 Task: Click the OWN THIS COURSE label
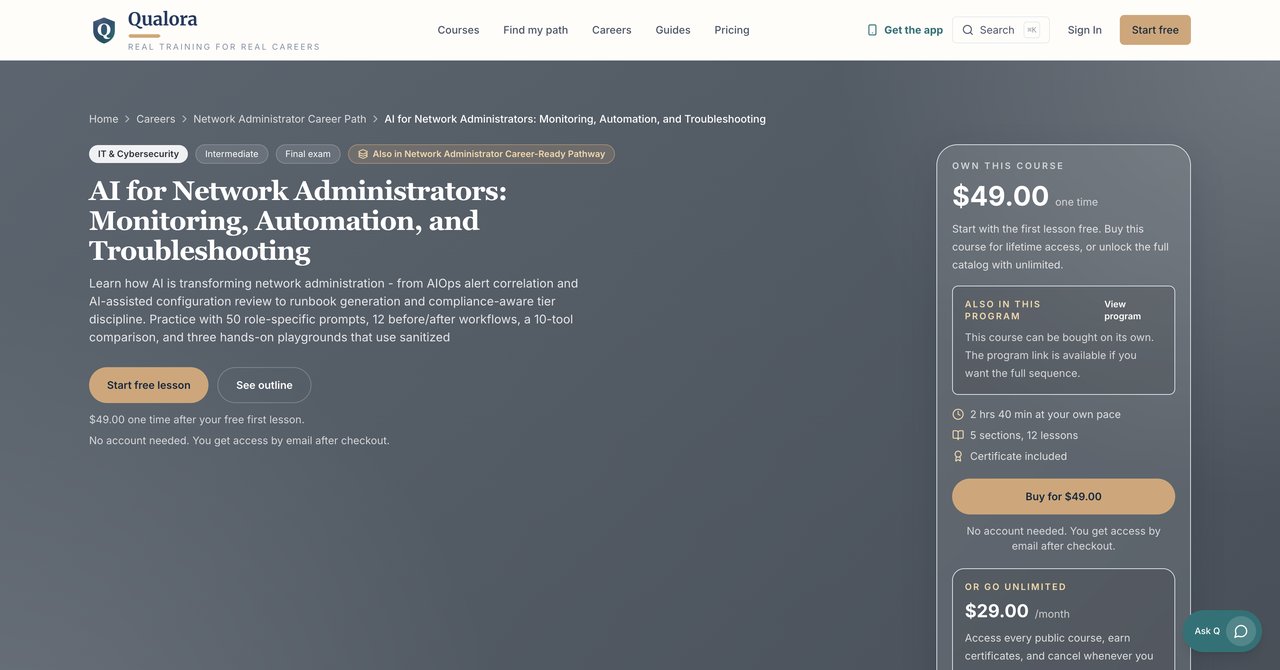[x=1008, y=166]
